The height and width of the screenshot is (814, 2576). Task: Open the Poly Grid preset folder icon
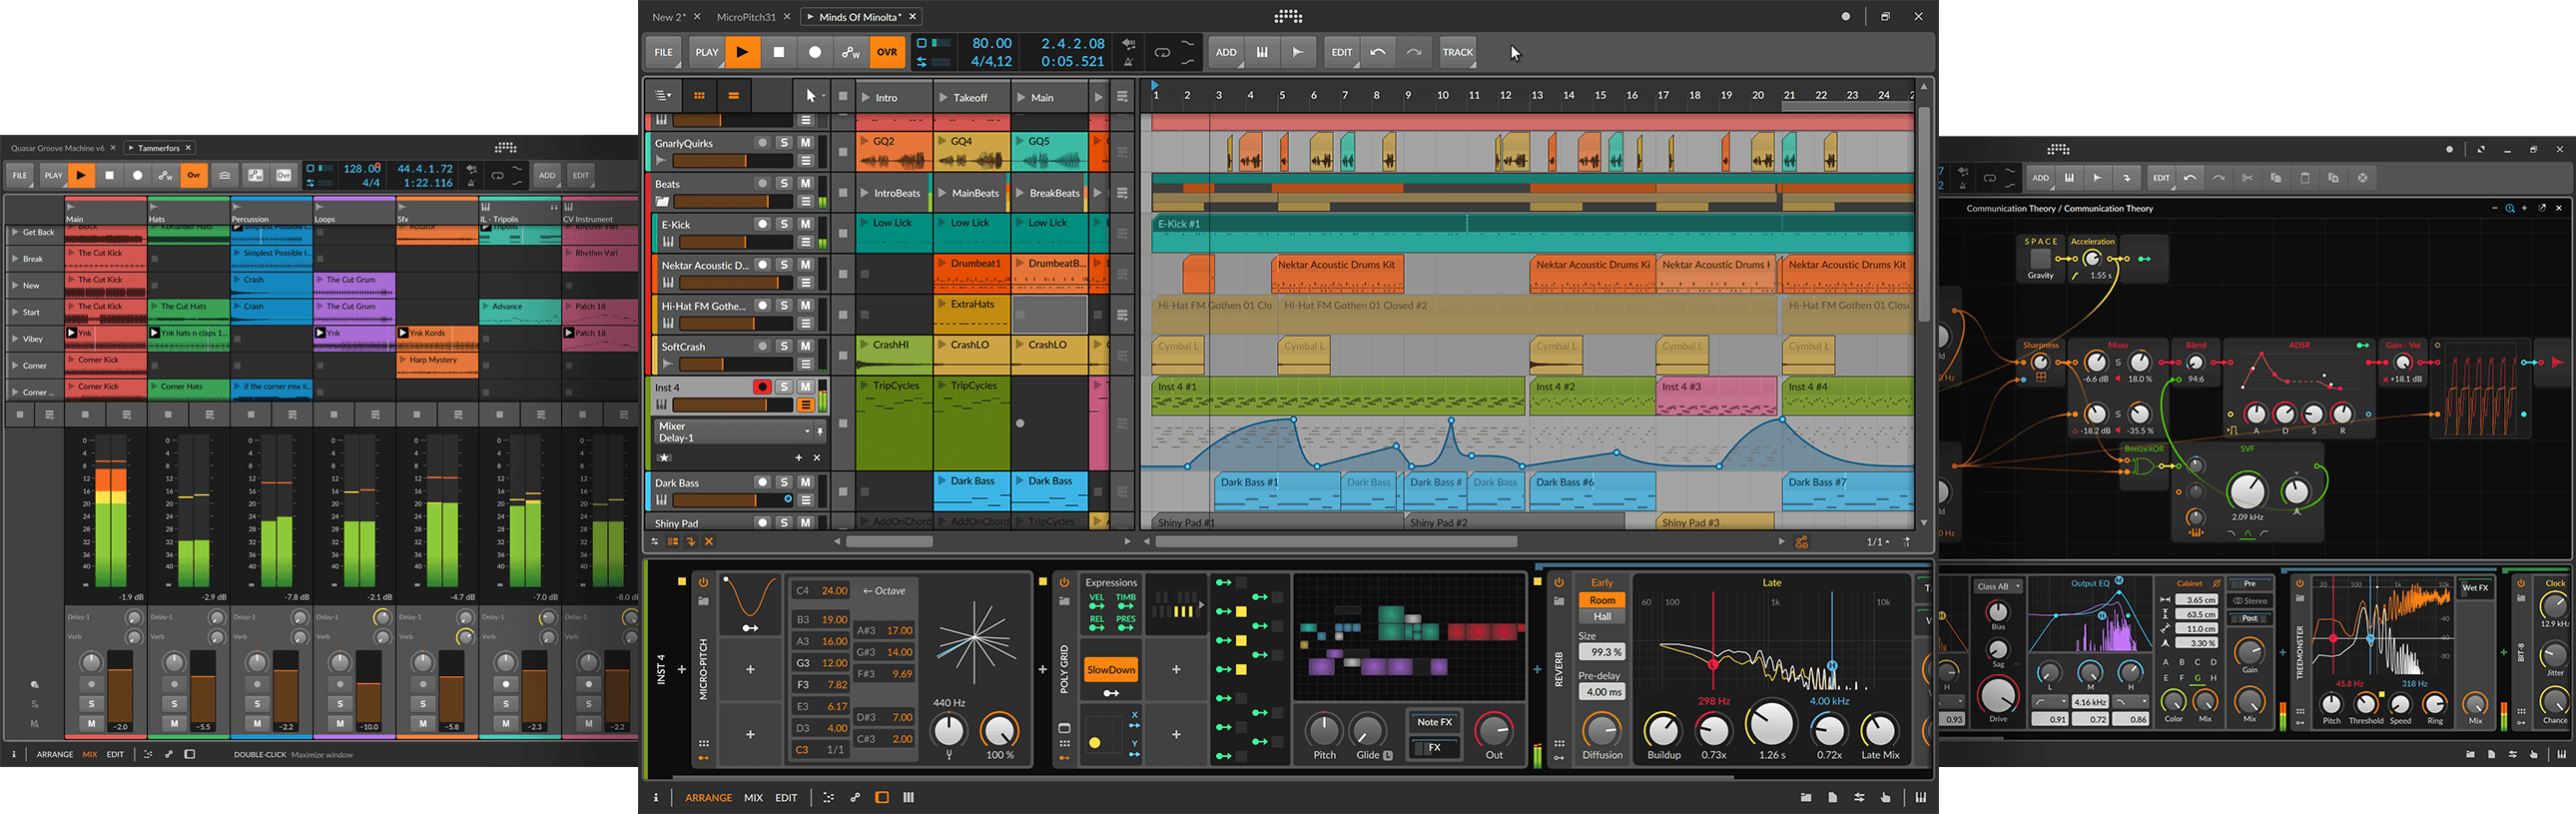tap(1064, 602)
